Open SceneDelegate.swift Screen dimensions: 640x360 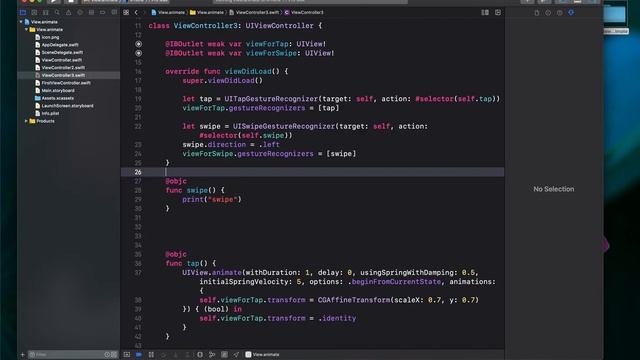(59, 52)
